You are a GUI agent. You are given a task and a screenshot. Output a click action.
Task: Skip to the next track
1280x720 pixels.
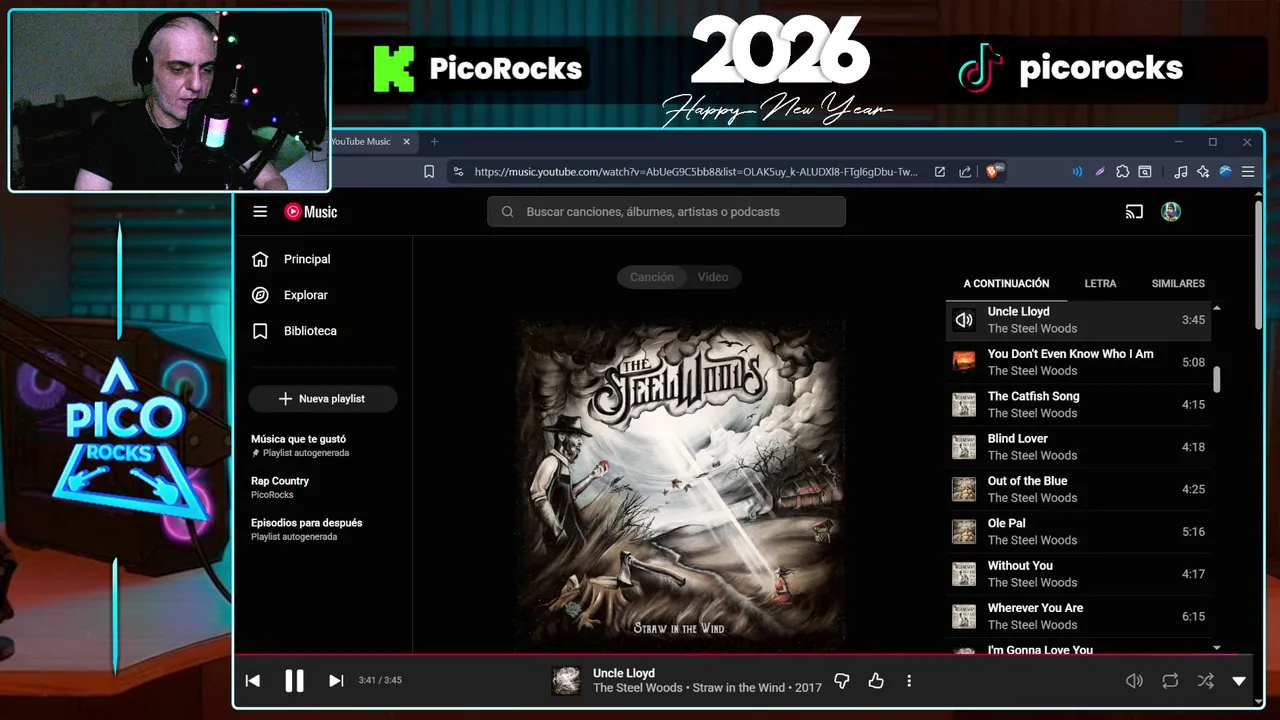point(336,681)
